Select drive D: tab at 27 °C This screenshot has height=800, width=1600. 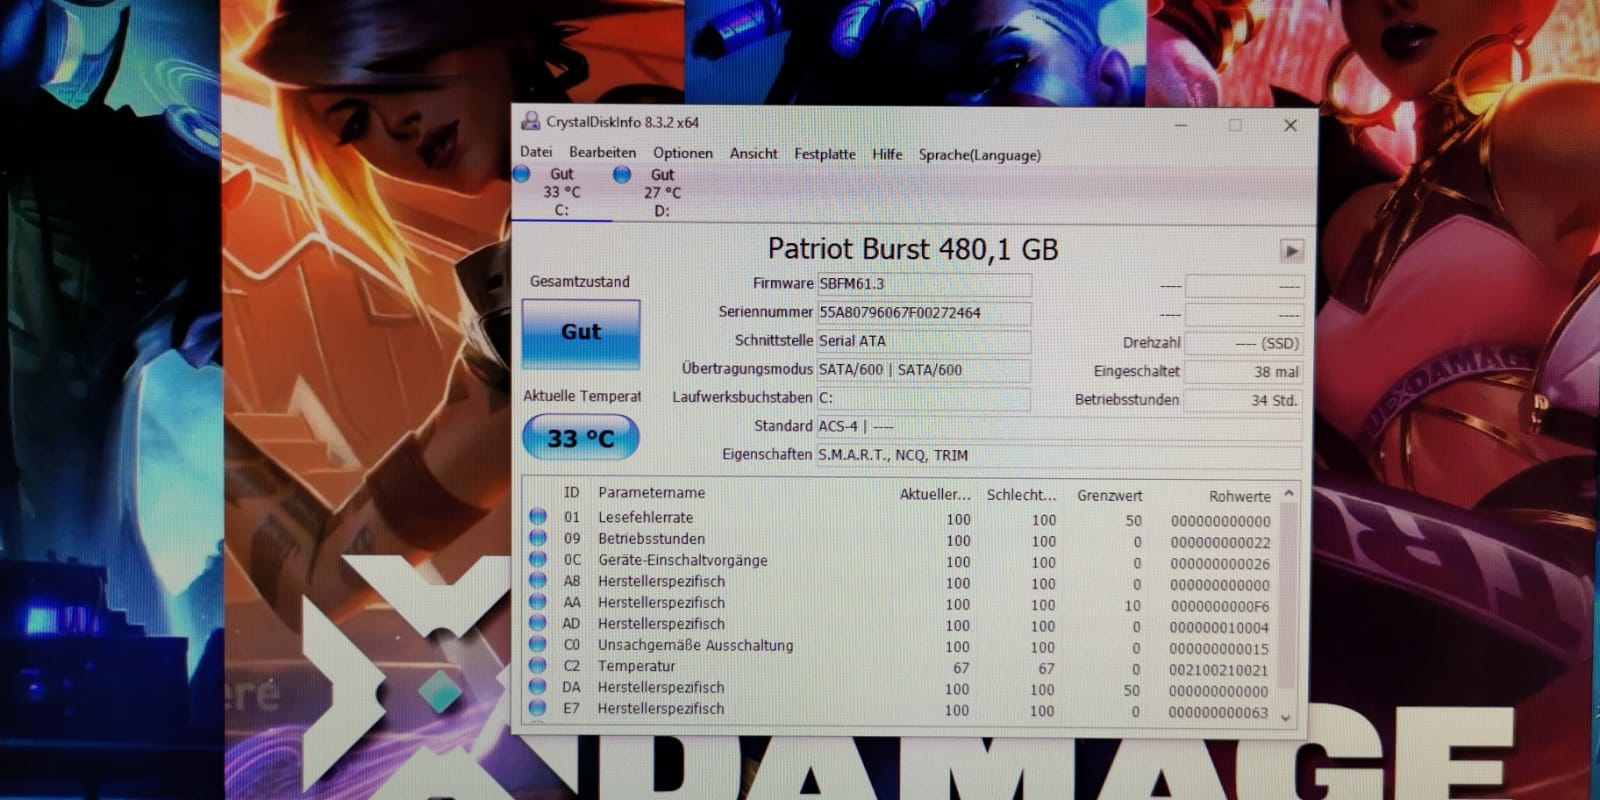pos(662,192)
